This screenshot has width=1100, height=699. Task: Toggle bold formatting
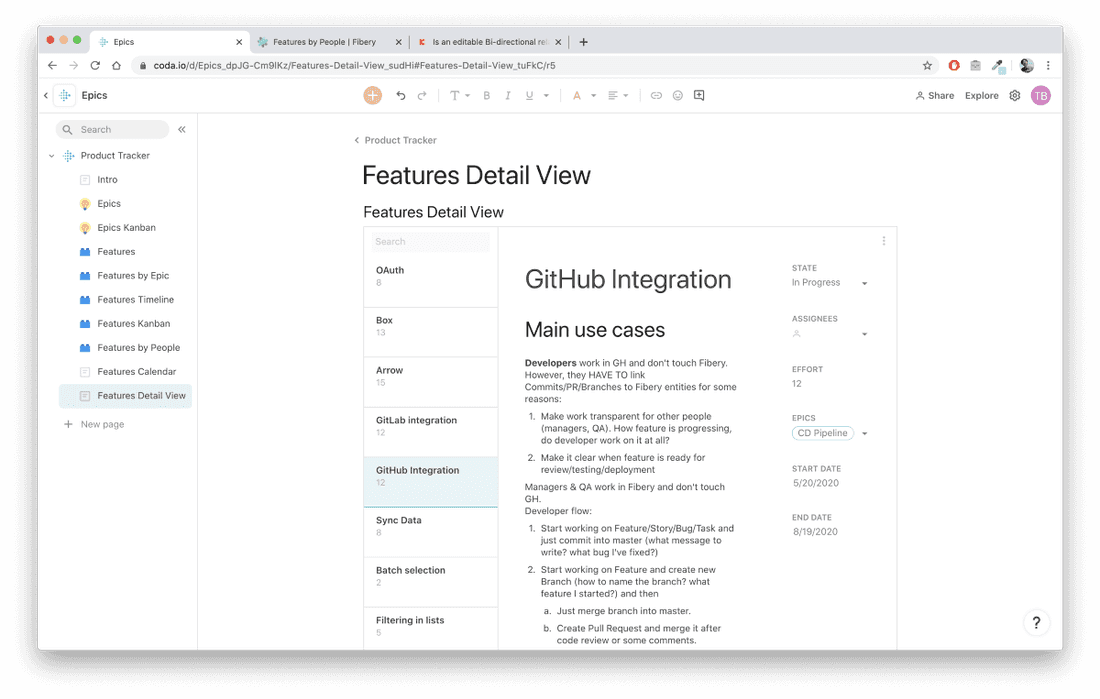click(487, 96)
